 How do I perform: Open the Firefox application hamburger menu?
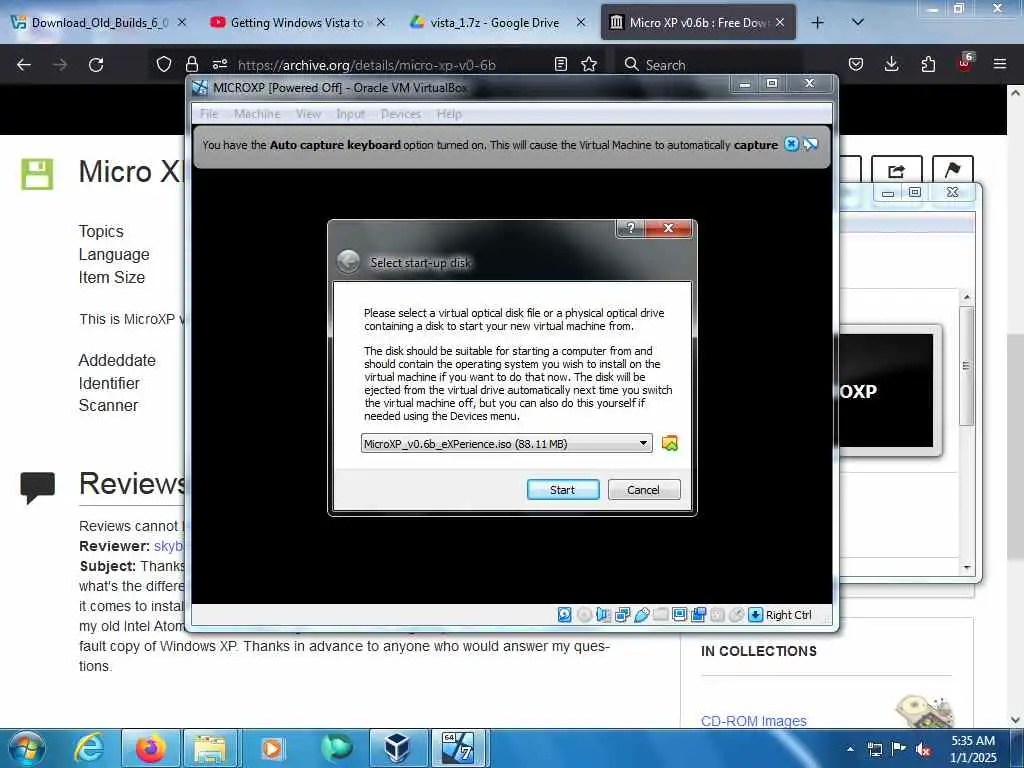click(1000, 64)
